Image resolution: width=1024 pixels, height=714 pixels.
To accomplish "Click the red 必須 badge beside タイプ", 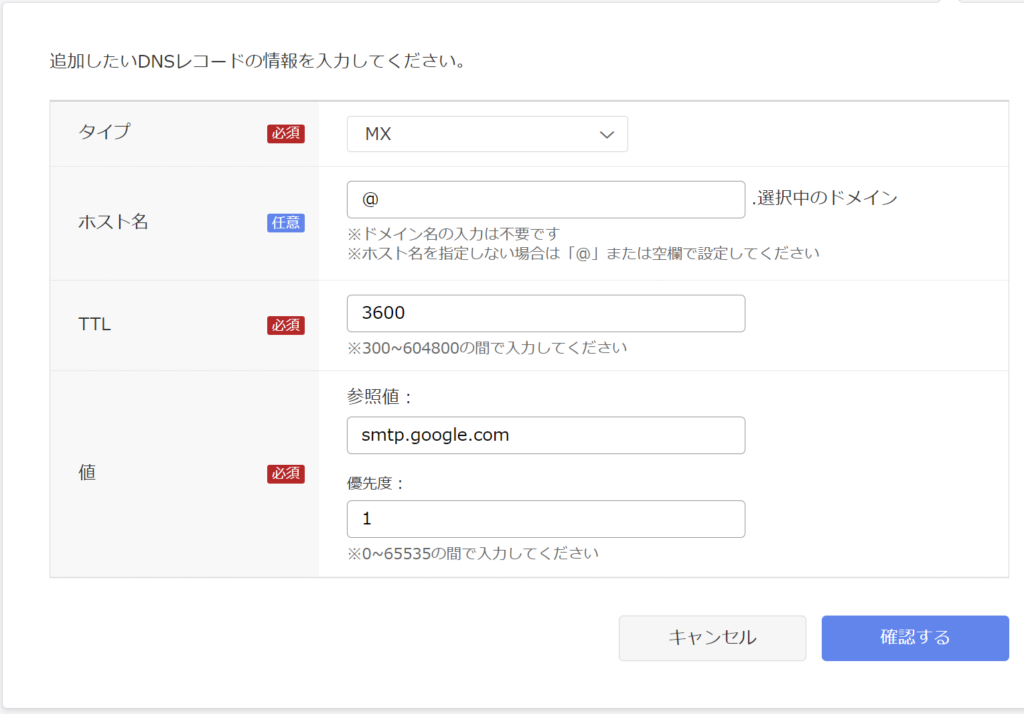I will [285, 133].
